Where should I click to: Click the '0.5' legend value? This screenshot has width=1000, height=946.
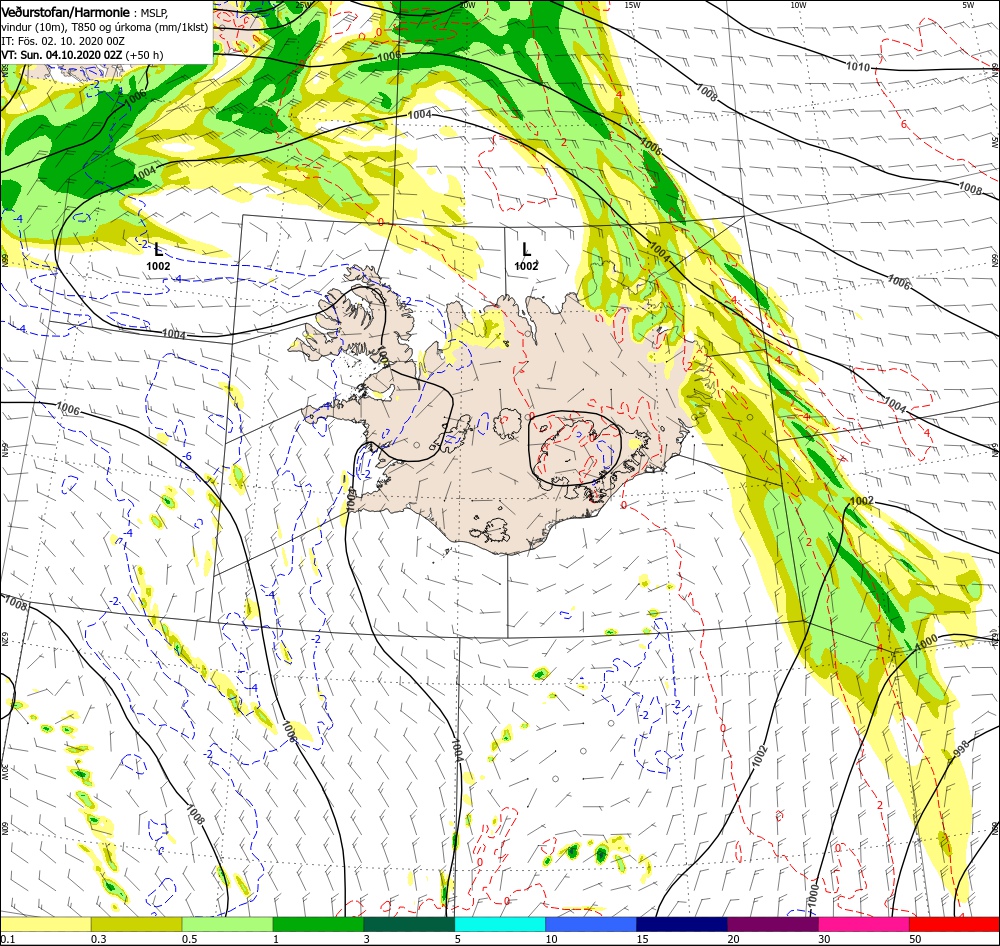tap(189, 939)
